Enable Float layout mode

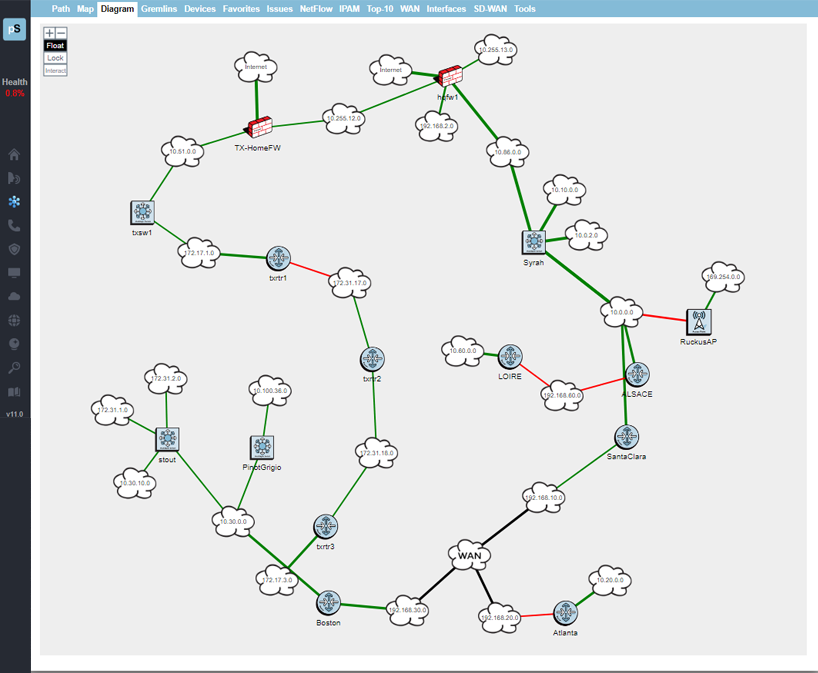(55, 46)
